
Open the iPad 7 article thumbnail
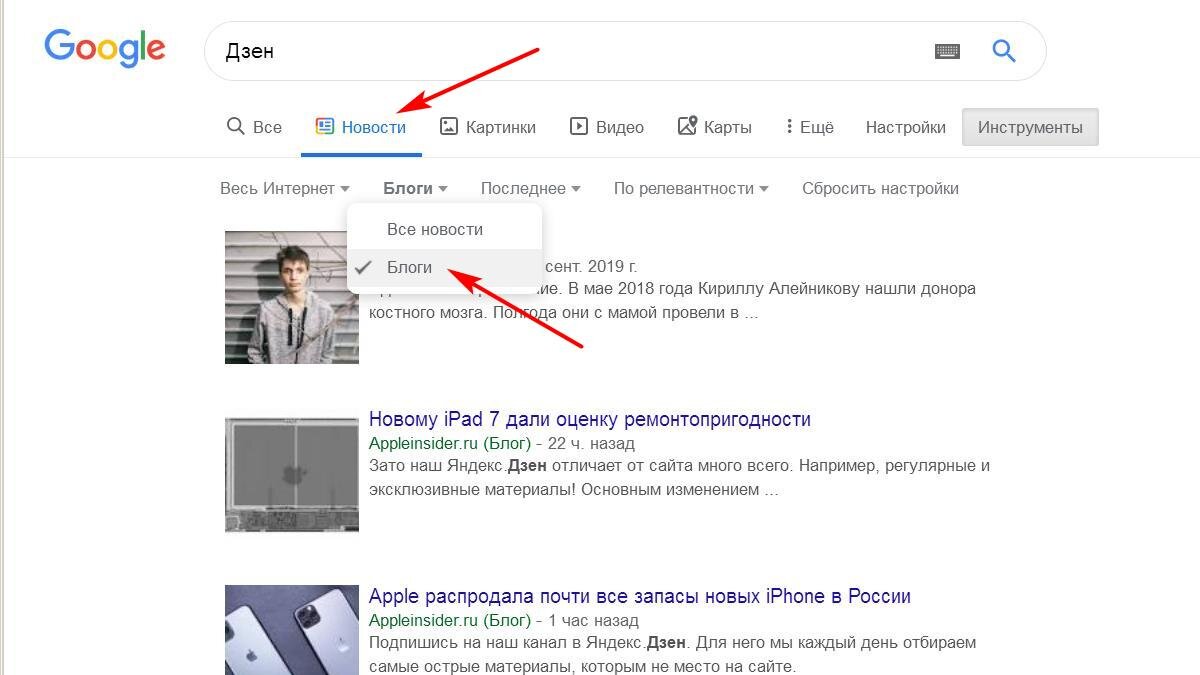[x=292, y=474]
